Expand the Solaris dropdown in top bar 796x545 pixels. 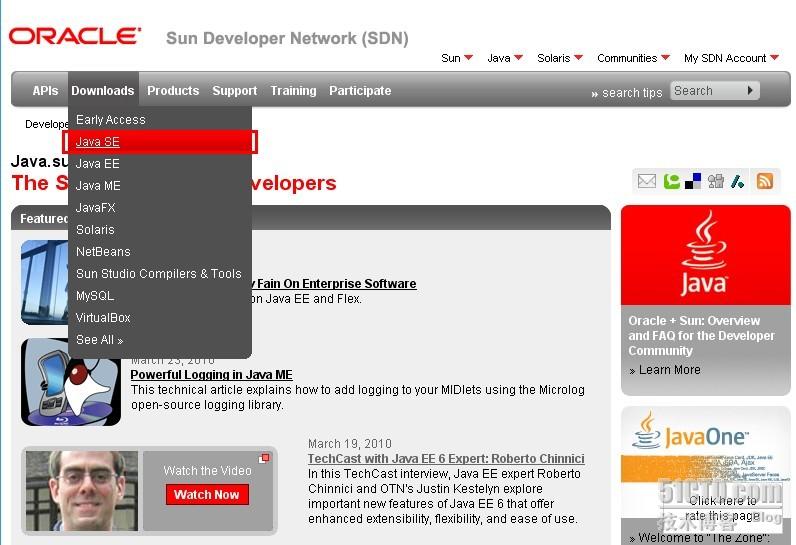[560, 58]
